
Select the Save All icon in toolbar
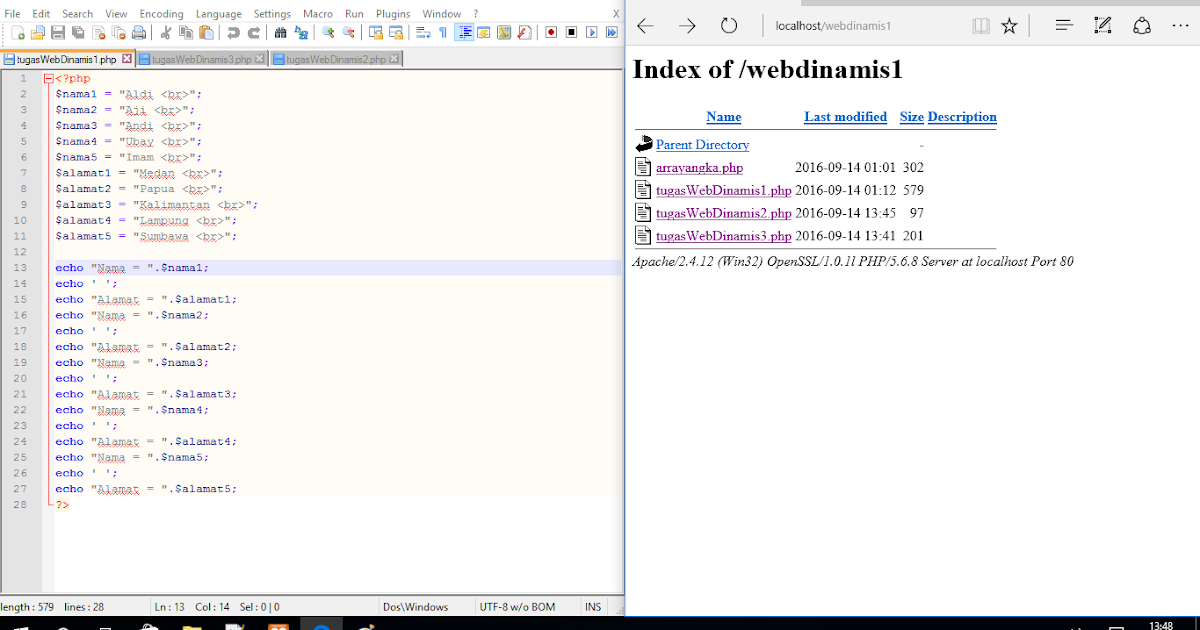[78, 33]
